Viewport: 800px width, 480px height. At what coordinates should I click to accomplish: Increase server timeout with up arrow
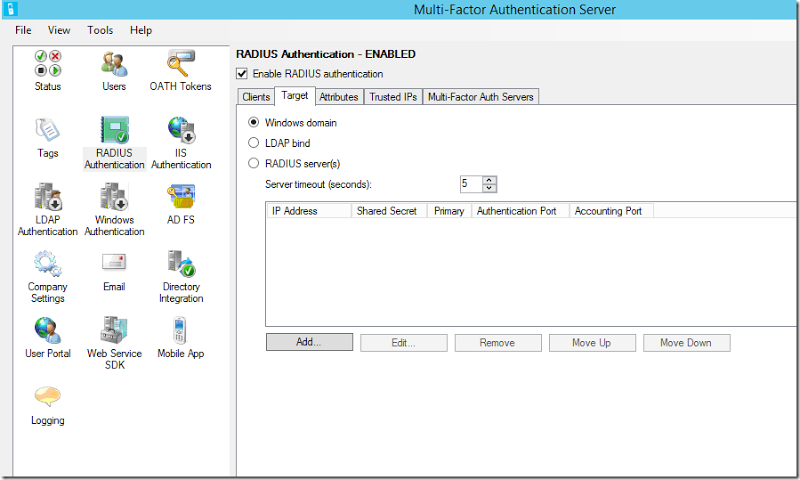pos(489,180)
